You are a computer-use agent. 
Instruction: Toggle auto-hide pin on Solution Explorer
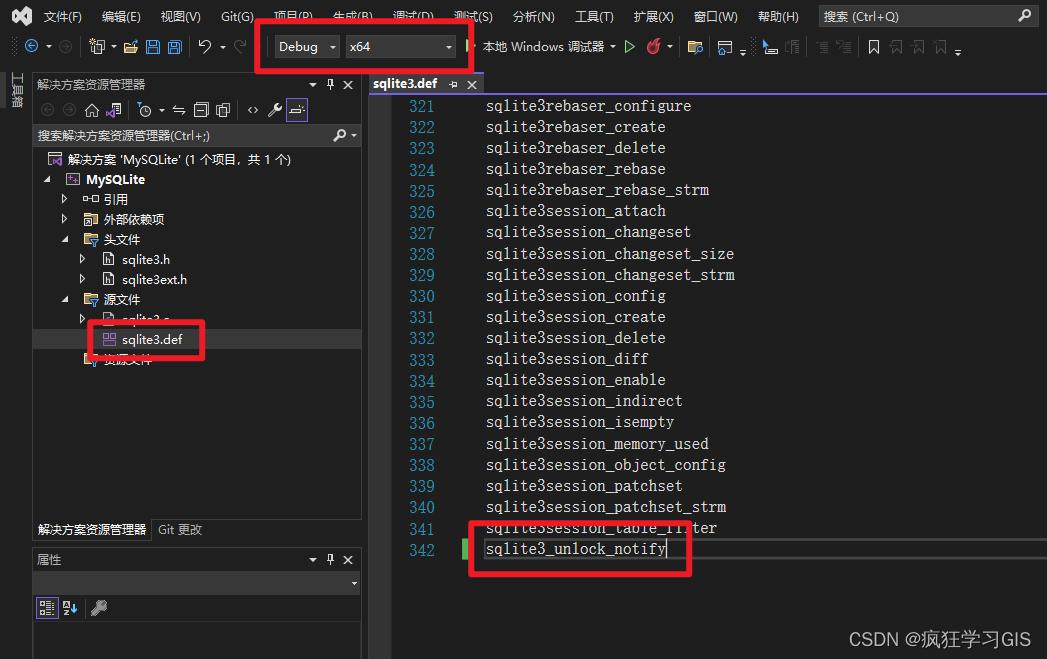[x=330, y=84]
